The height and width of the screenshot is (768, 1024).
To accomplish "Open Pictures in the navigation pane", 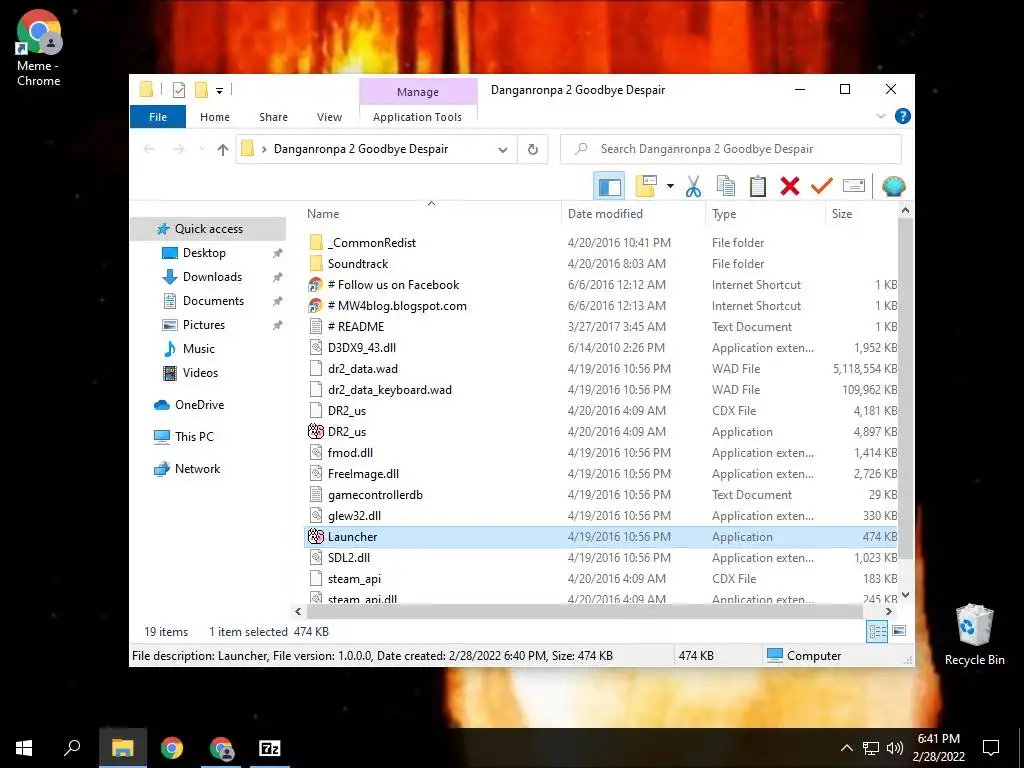I will [204, 325].
